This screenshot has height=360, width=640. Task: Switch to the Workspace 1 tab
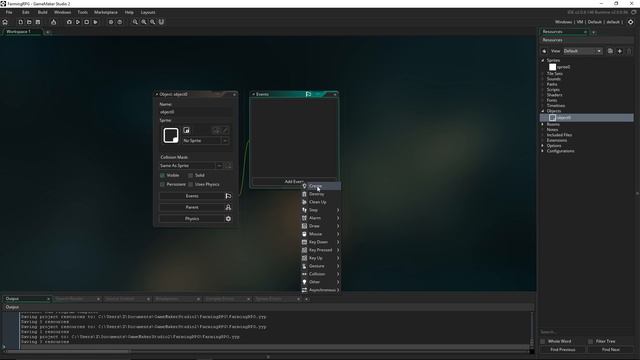(22, 32)
